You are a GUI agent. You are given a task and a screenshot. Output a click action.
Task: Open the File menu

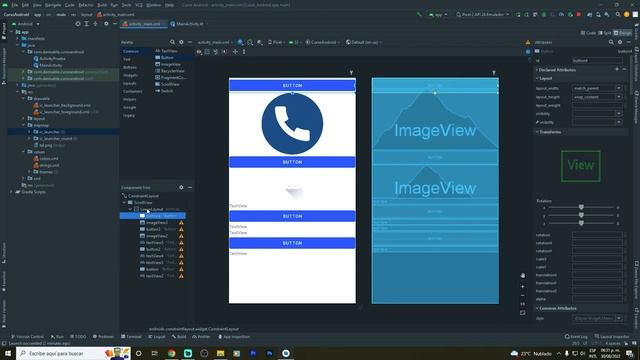tap(15, 5)
